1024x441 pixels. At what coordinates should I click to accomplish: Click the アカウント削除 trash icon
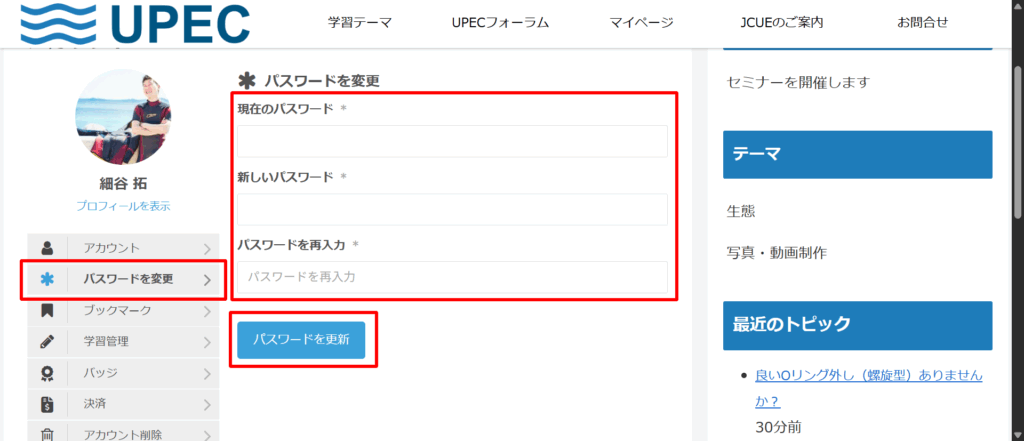pos(47,434)
